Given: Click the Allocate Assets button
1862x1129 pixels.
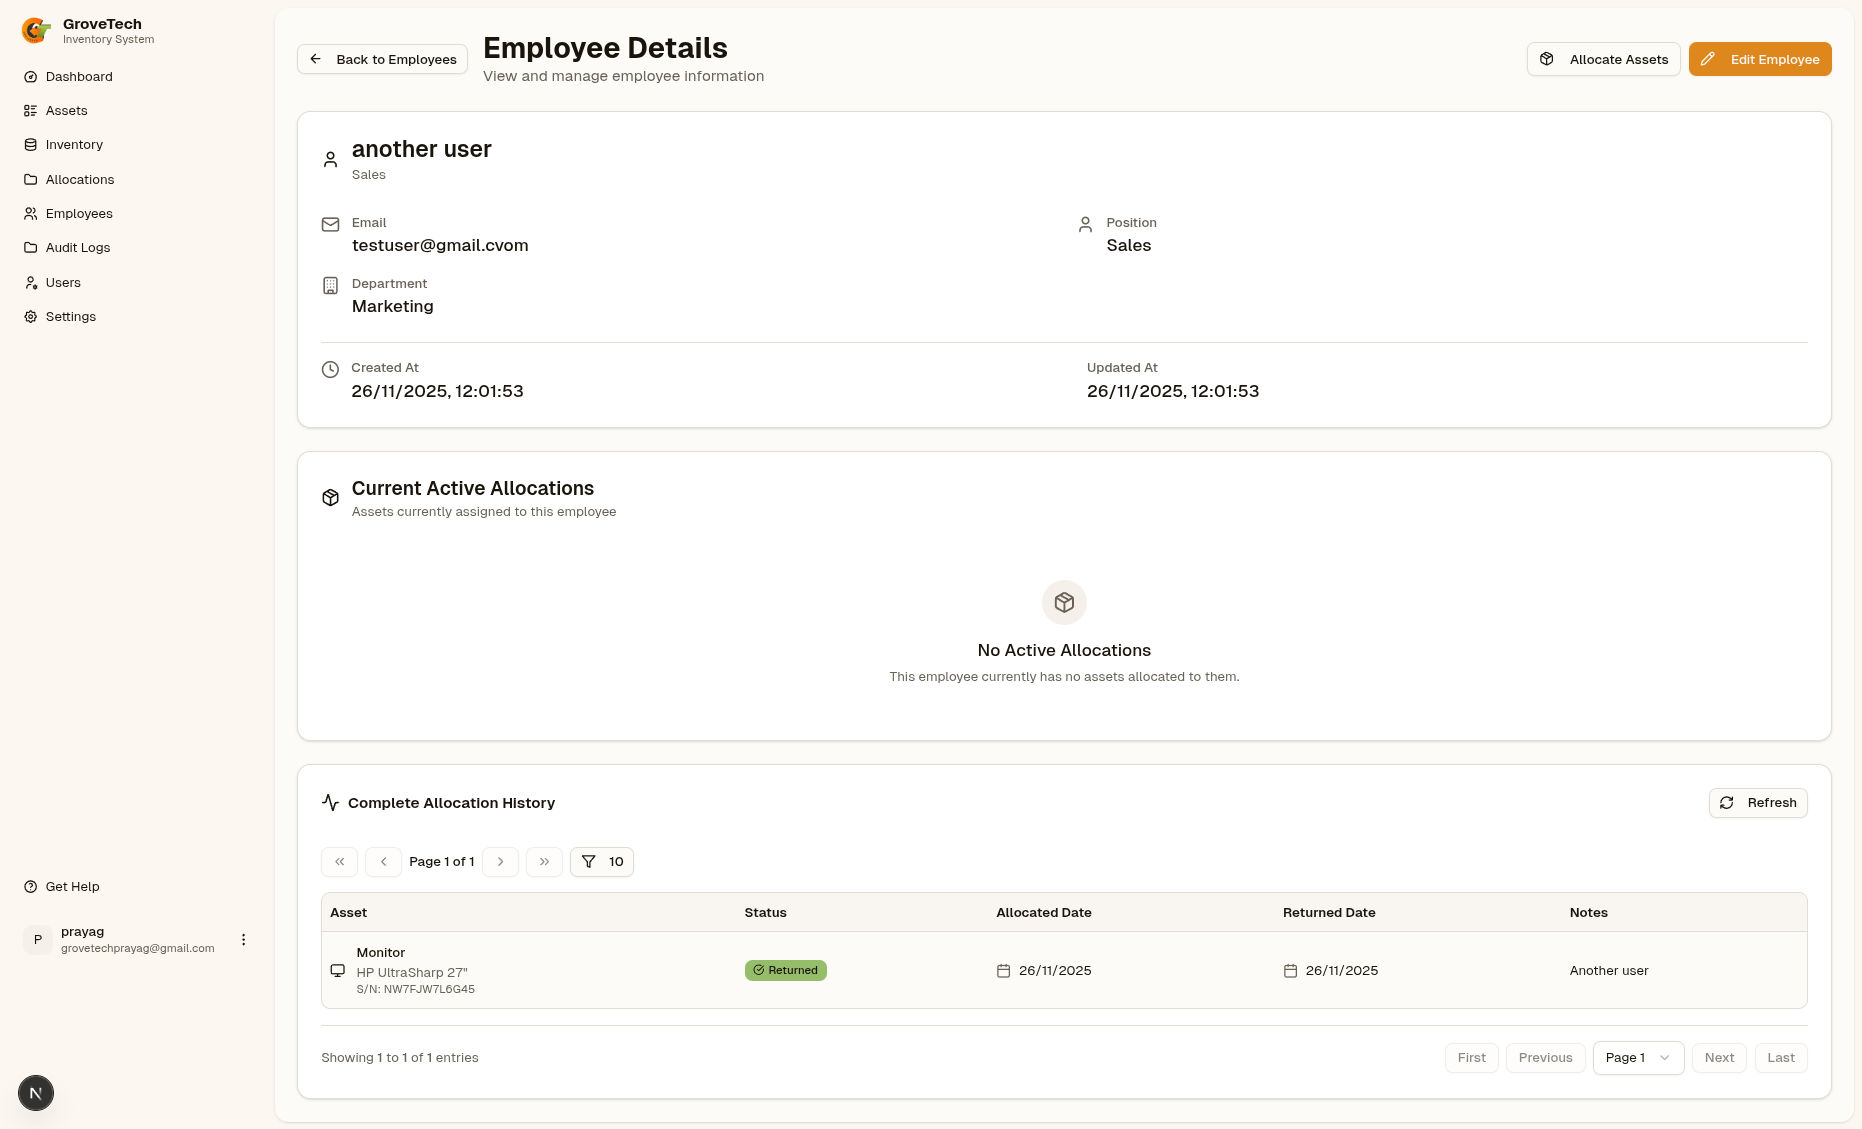Looking at the screenshot, I should [1603, 59].
